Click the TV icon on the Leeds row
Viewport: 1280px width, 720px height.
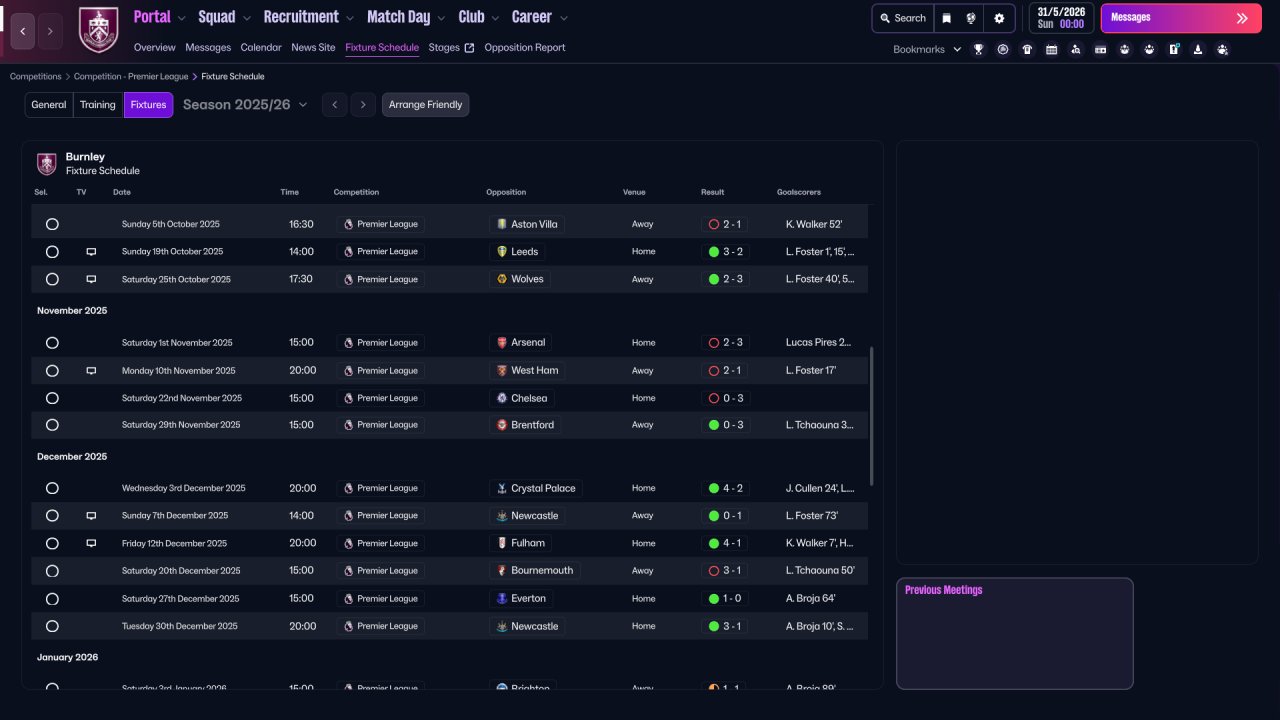tap(91, 252)
